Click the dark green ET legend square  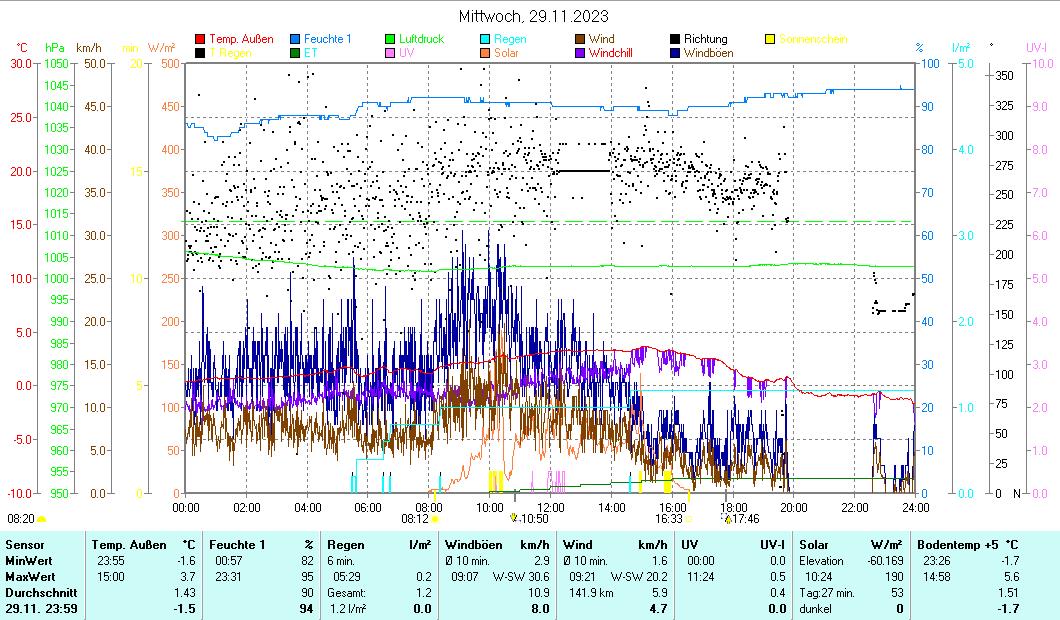point(295,53)
